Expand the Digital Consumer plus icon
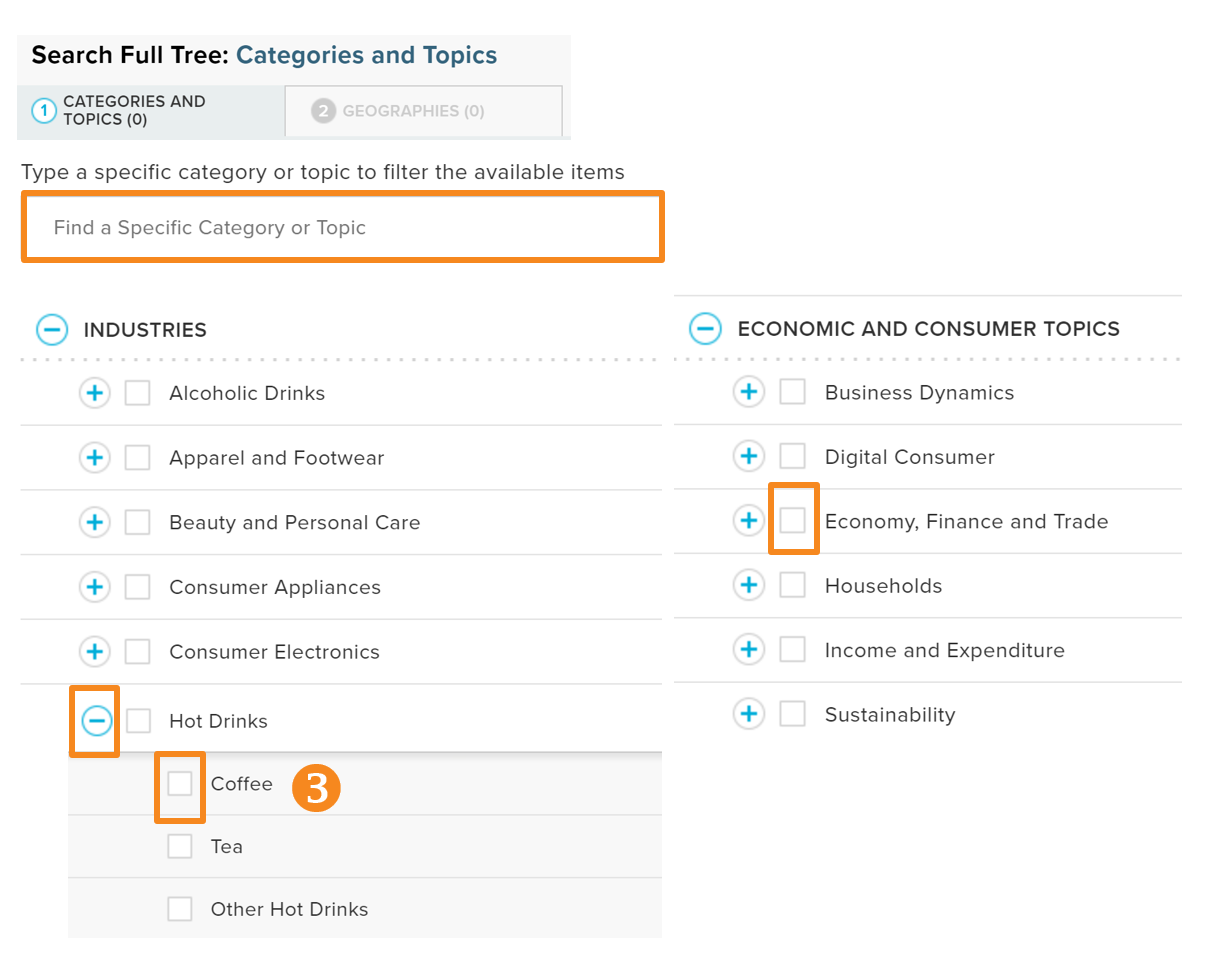This screenshot has width=1205, height=957. click(x=748, y=457)
